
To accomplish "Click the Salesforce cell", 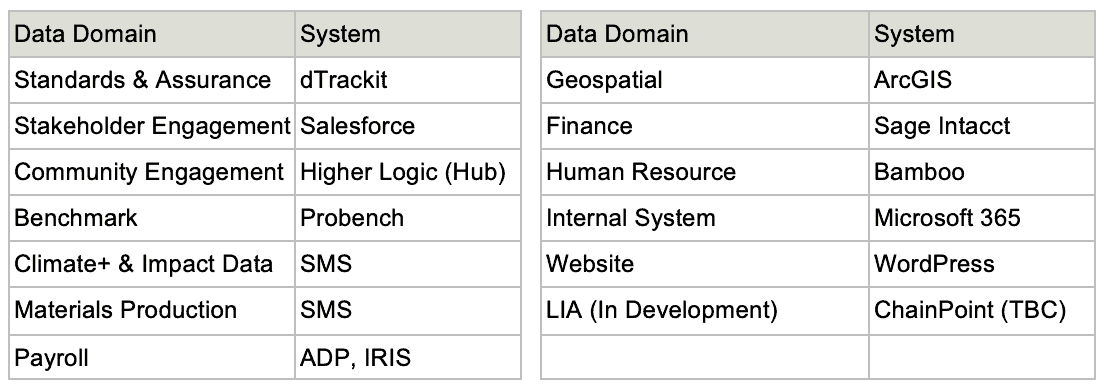I will 408,126.
